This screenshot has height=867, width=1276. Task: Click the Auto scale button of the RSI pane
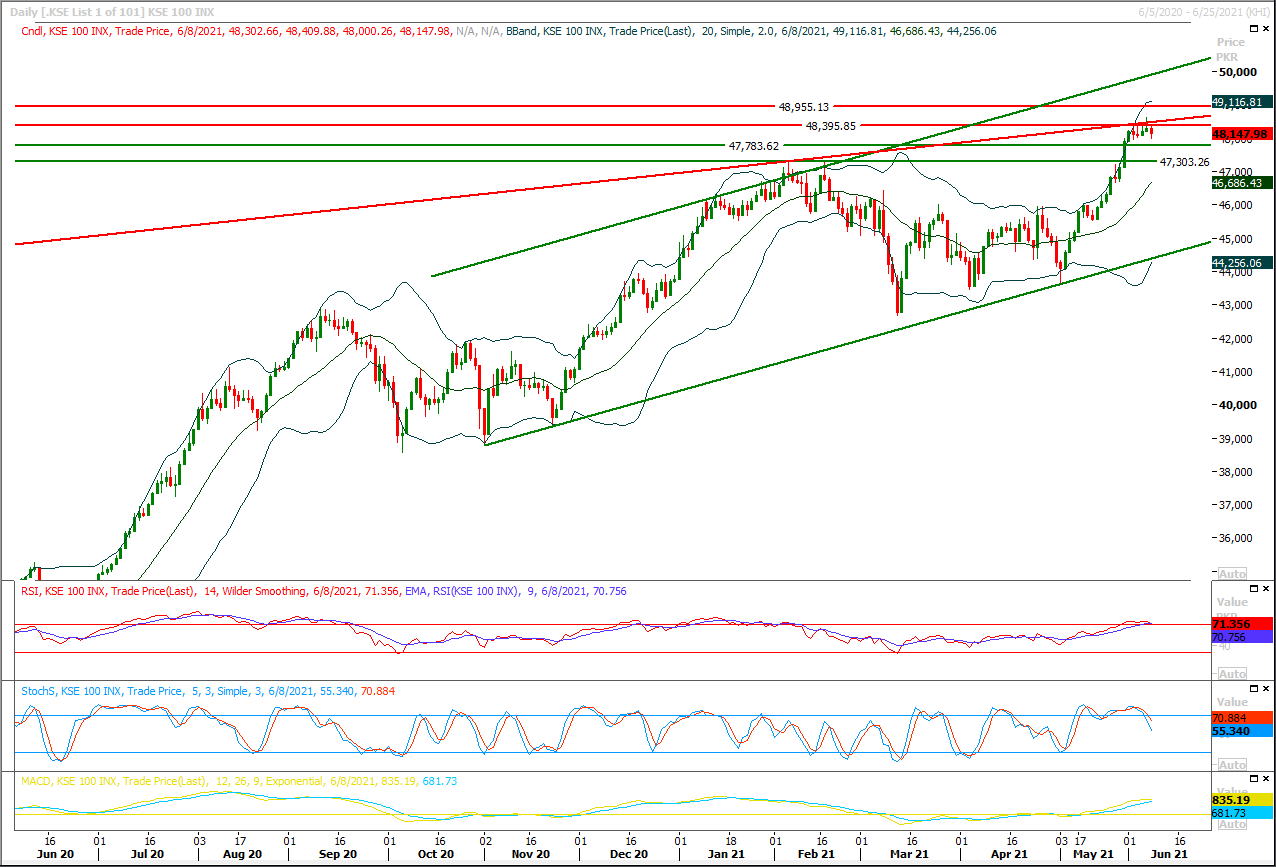1234,674
